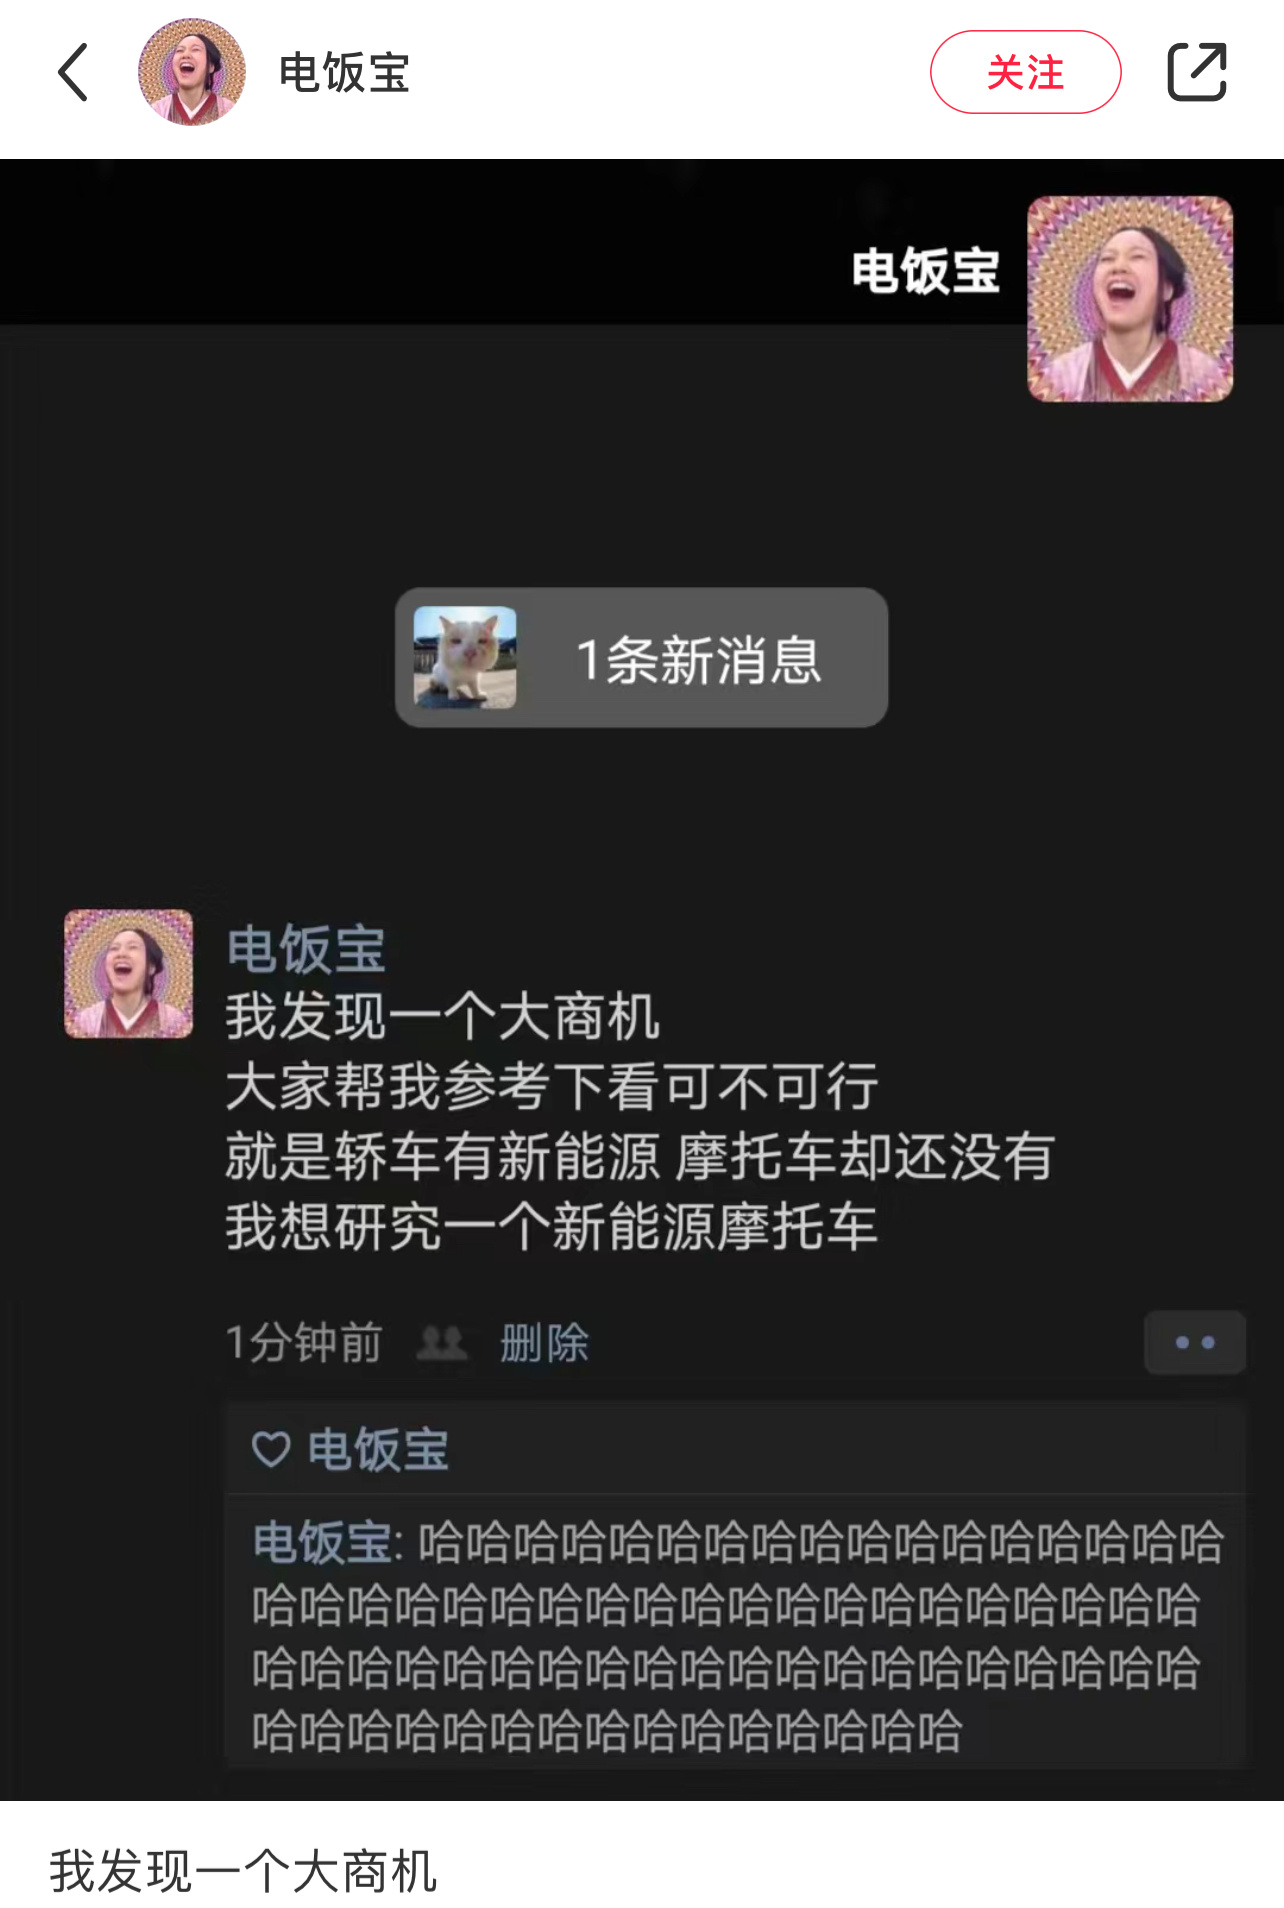Tap the two-person visibility icon beside the timestamp

click(x=441, y=1342)
